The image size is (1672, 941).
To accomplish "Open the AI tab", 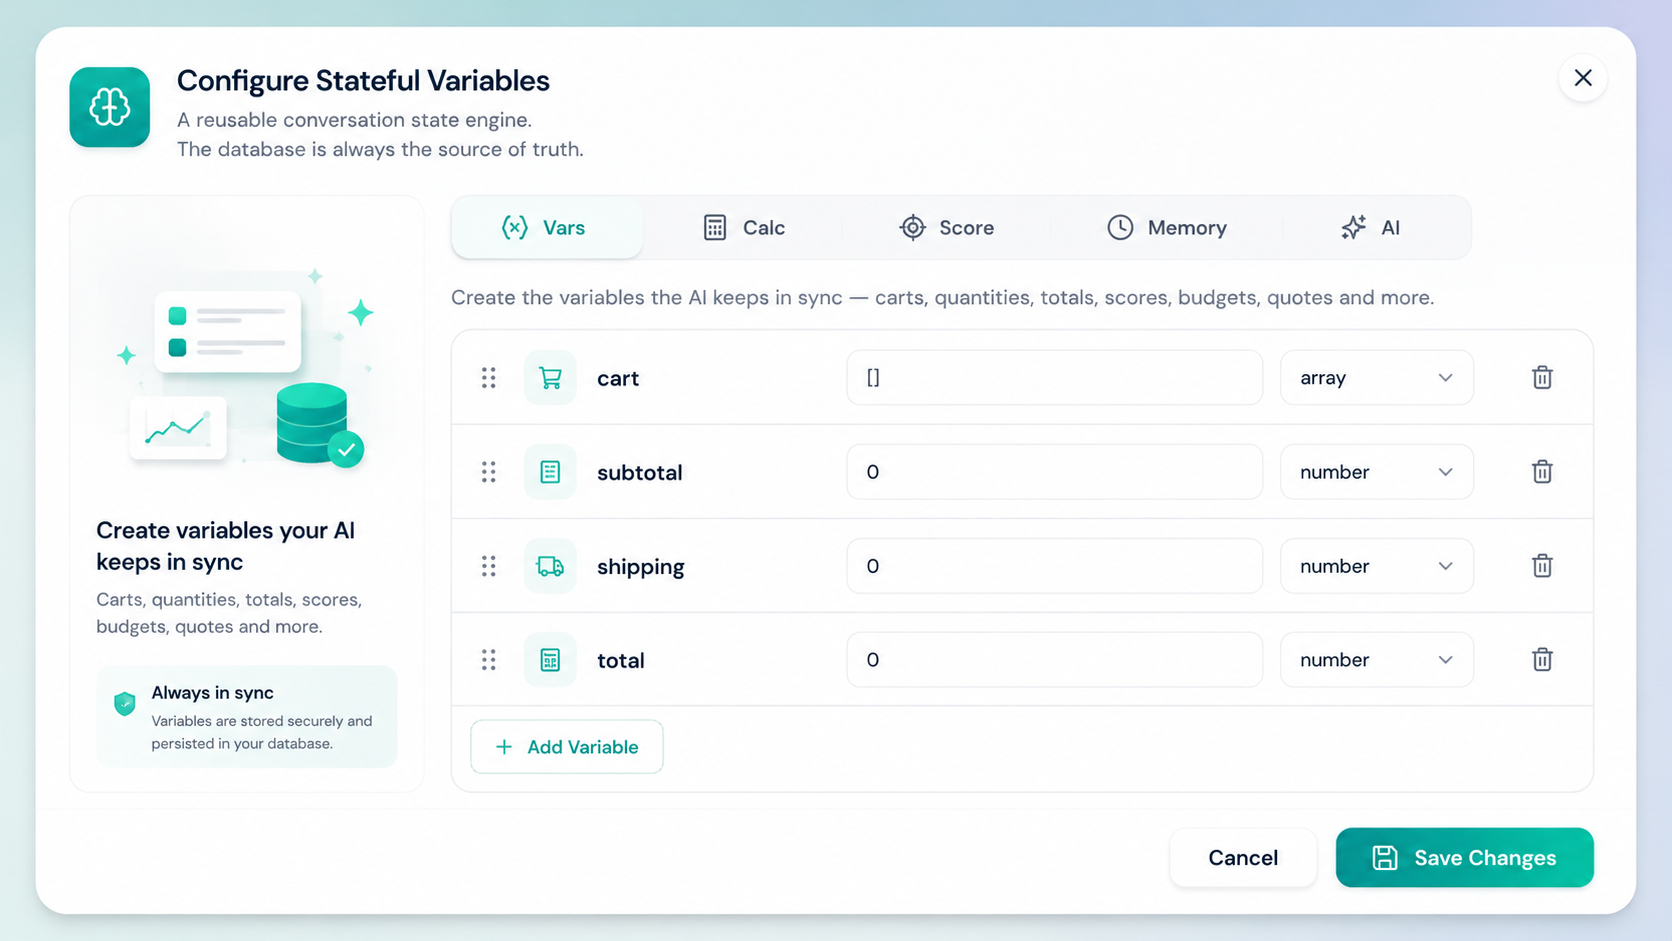I will click(1371, 228).
